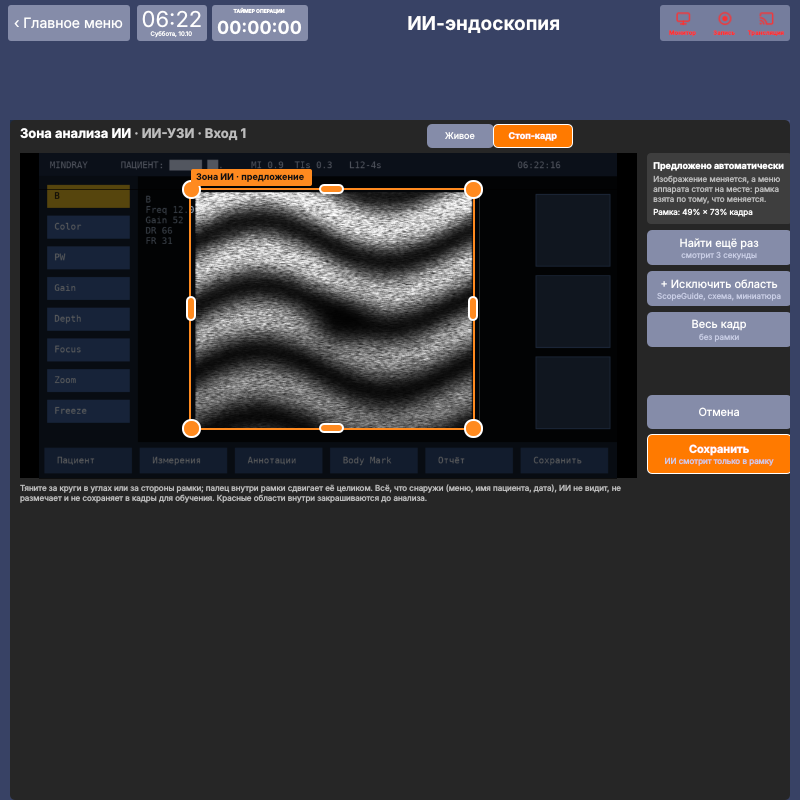The width and height of the screenshot is (800, 800).
Task: Open the Монитор display icon
Action: click(683, 23)
